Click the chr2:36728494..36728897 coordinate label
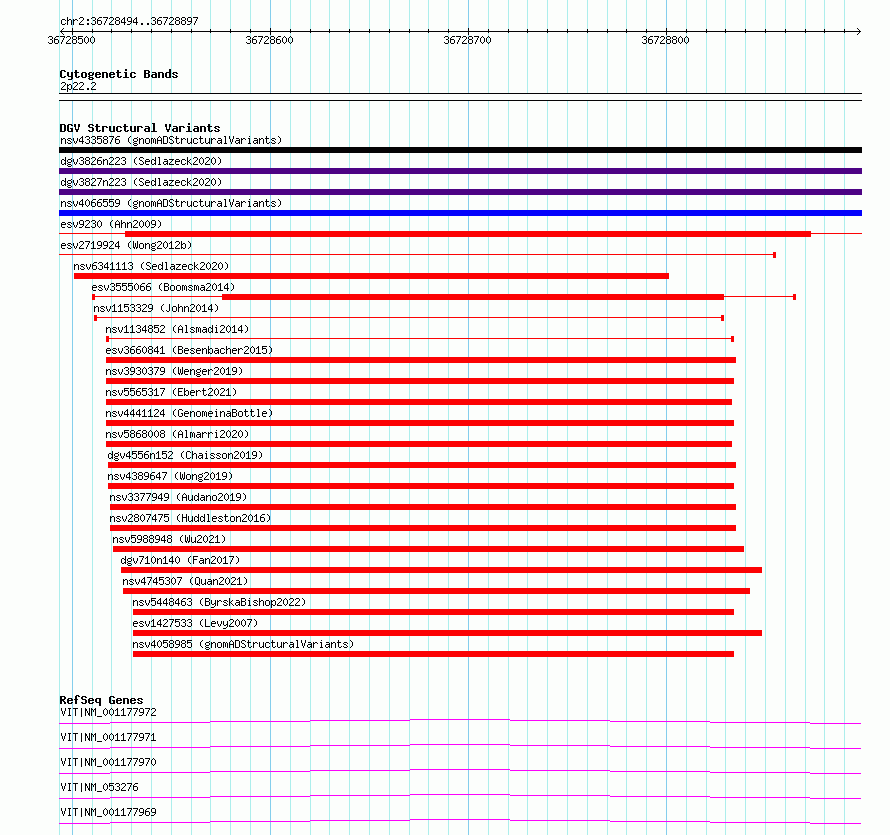The image size is (890, 835). point(129,22)
